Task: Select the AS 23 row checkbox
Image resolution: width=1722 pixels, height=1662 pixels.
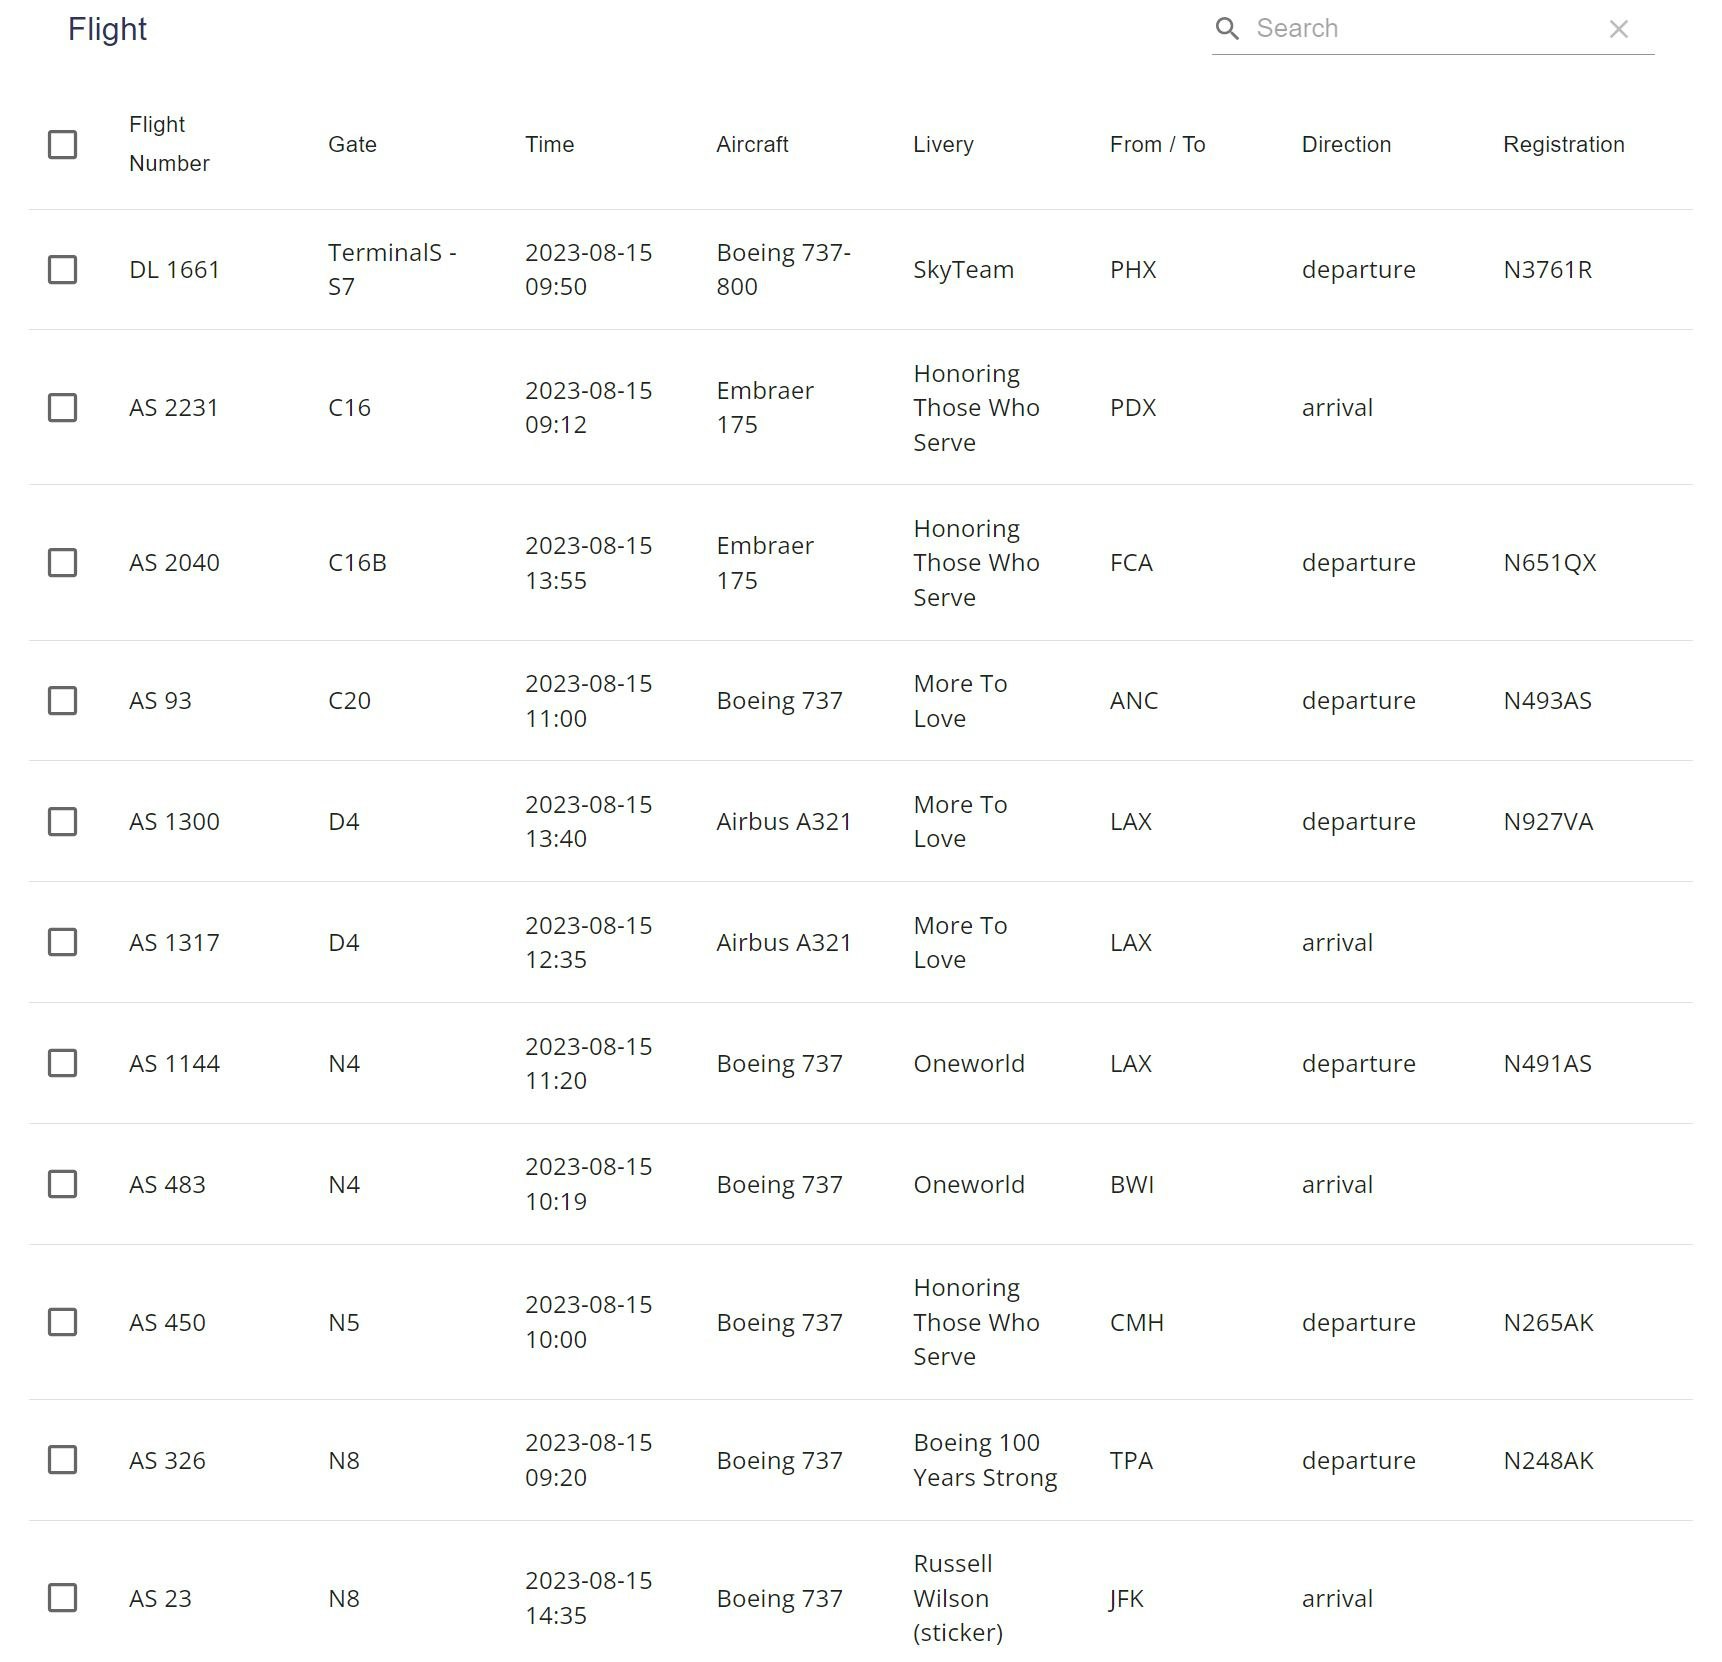Action: pyautogui.click(x=63, y=1599)
